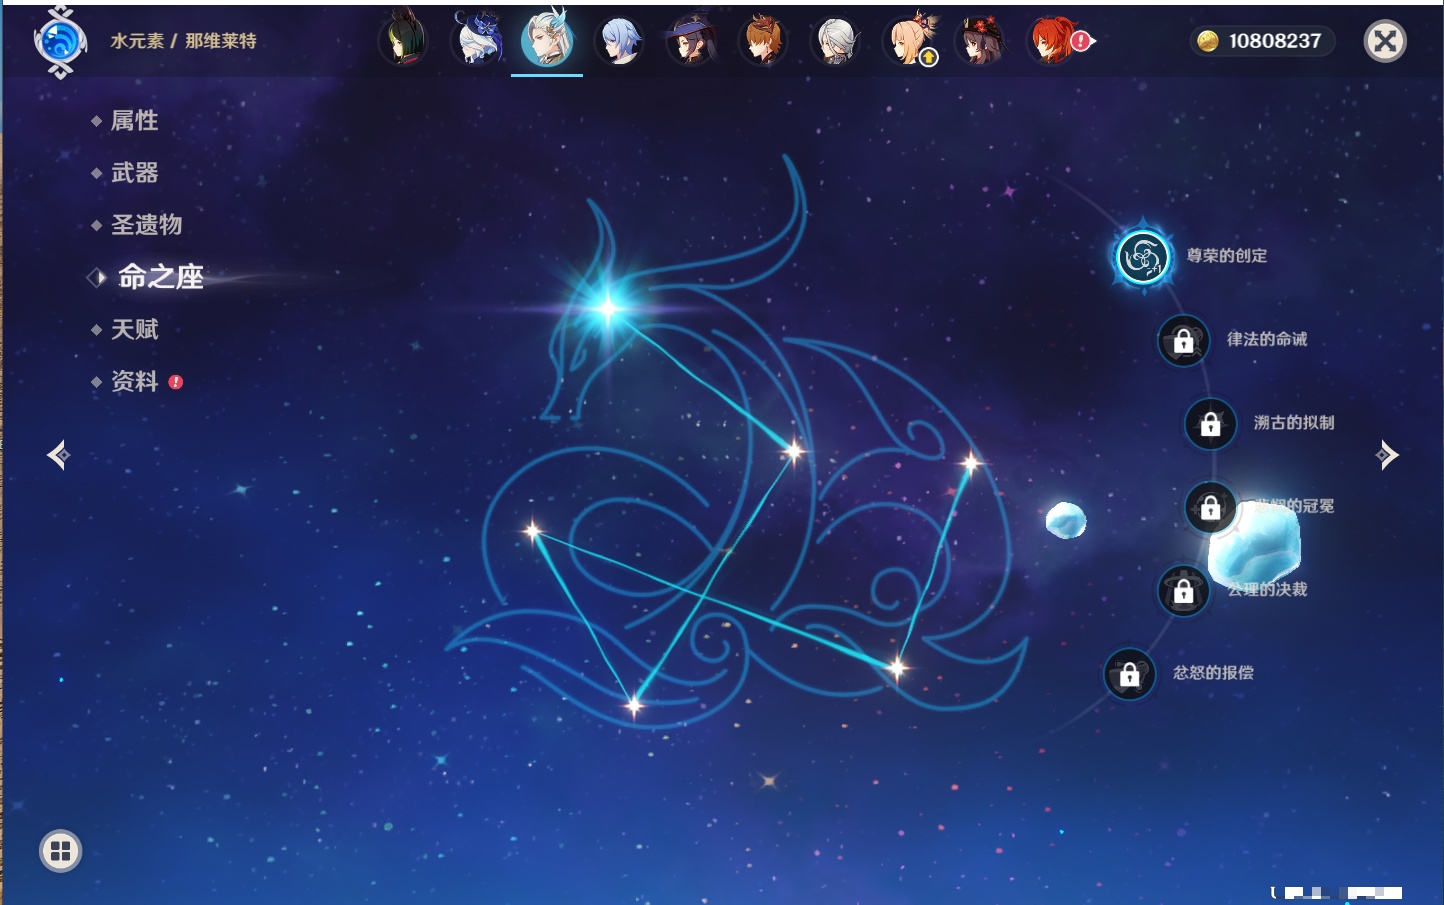Switch to the 武器 weapon tab
Image resolution: width=1444 pixels, height=905 pixels.
click(134, 173)
